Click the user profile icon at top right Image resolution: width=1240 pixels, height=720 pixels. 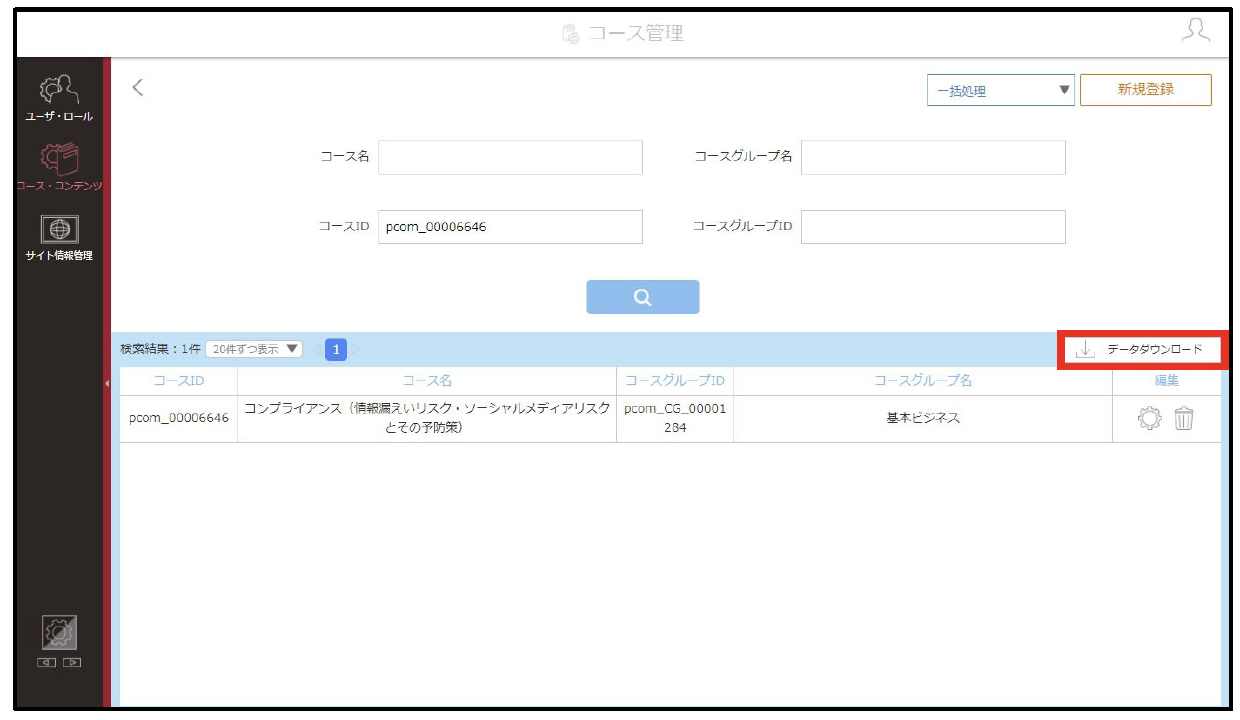pyautogui.click(x=1195, y=31)
